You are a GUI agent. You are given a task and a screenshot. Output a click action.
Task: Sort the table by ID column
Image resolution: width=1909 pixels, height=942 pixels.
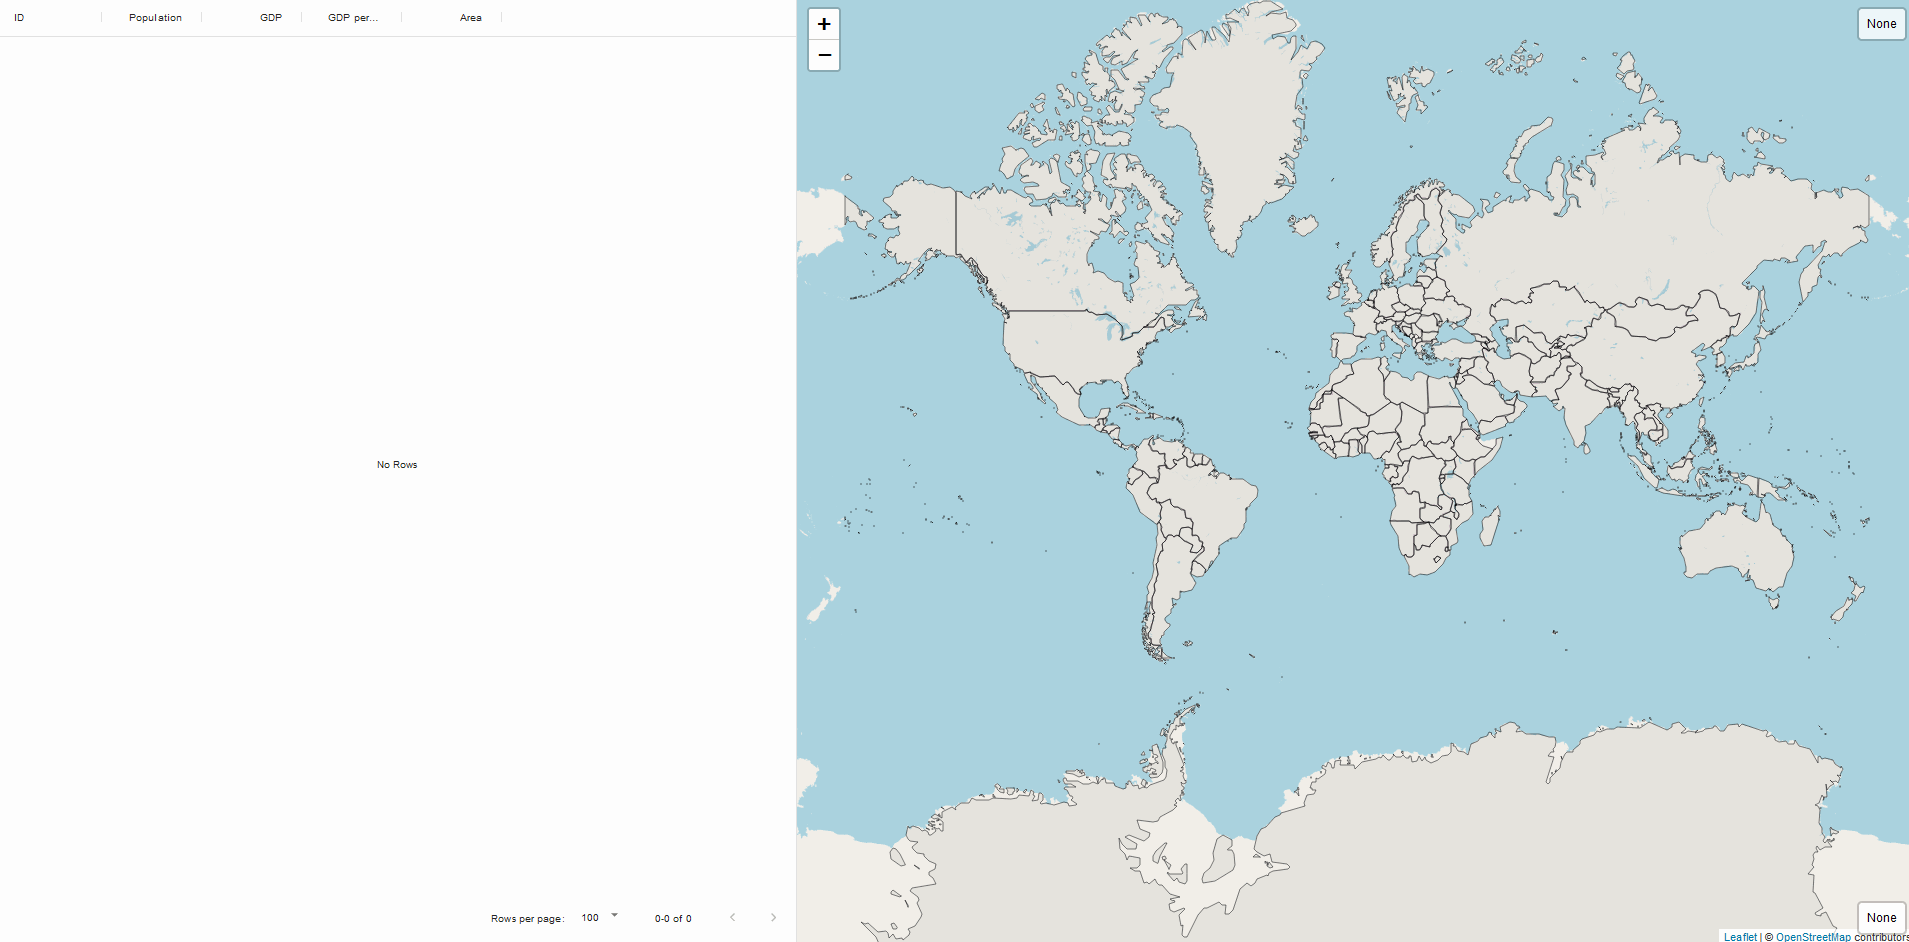[x=20, y=17]
